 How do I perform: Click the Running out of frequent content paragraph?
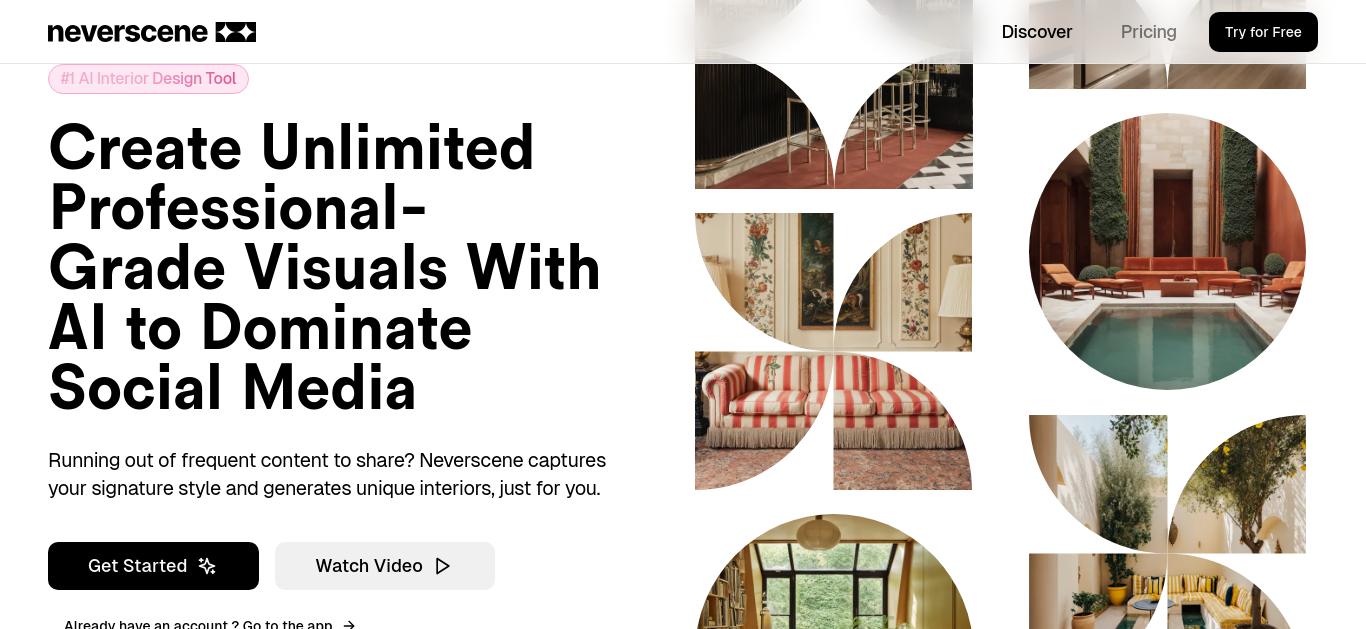pos(327,474)
